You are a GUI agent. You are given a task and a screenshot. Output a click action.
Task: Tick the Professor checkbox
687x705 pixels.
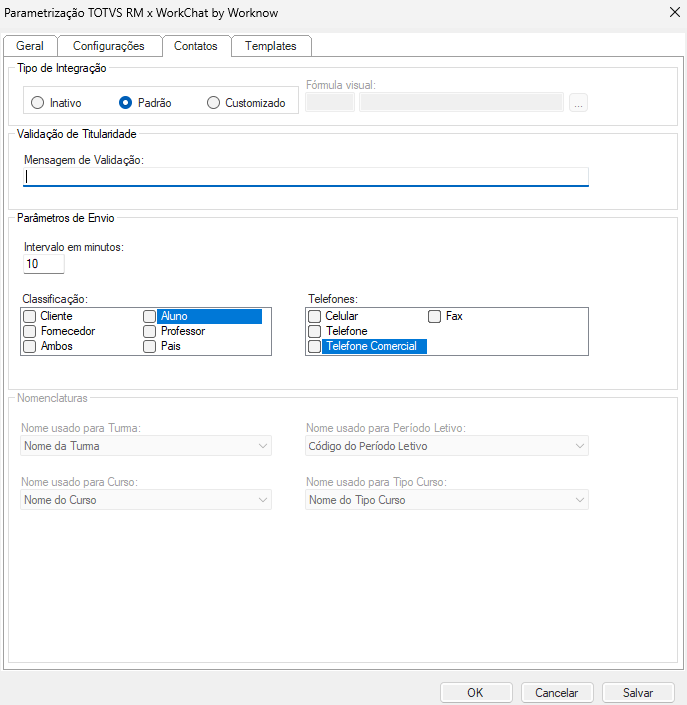click(150, 331)
